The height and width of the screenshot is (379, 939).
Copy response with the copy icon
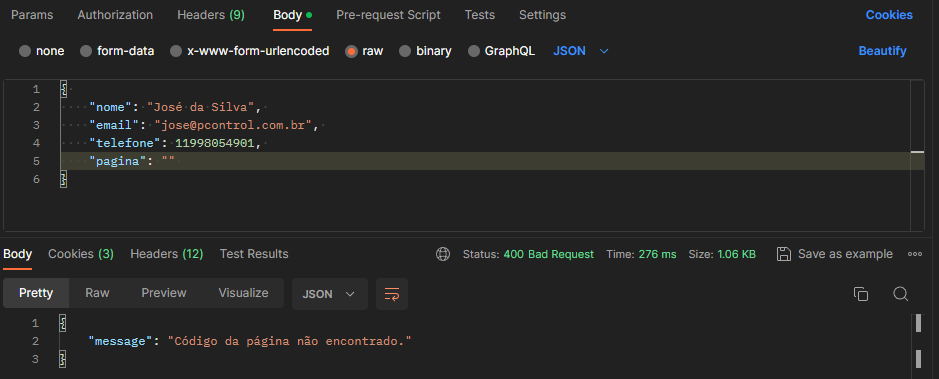[x=861, y=293]
